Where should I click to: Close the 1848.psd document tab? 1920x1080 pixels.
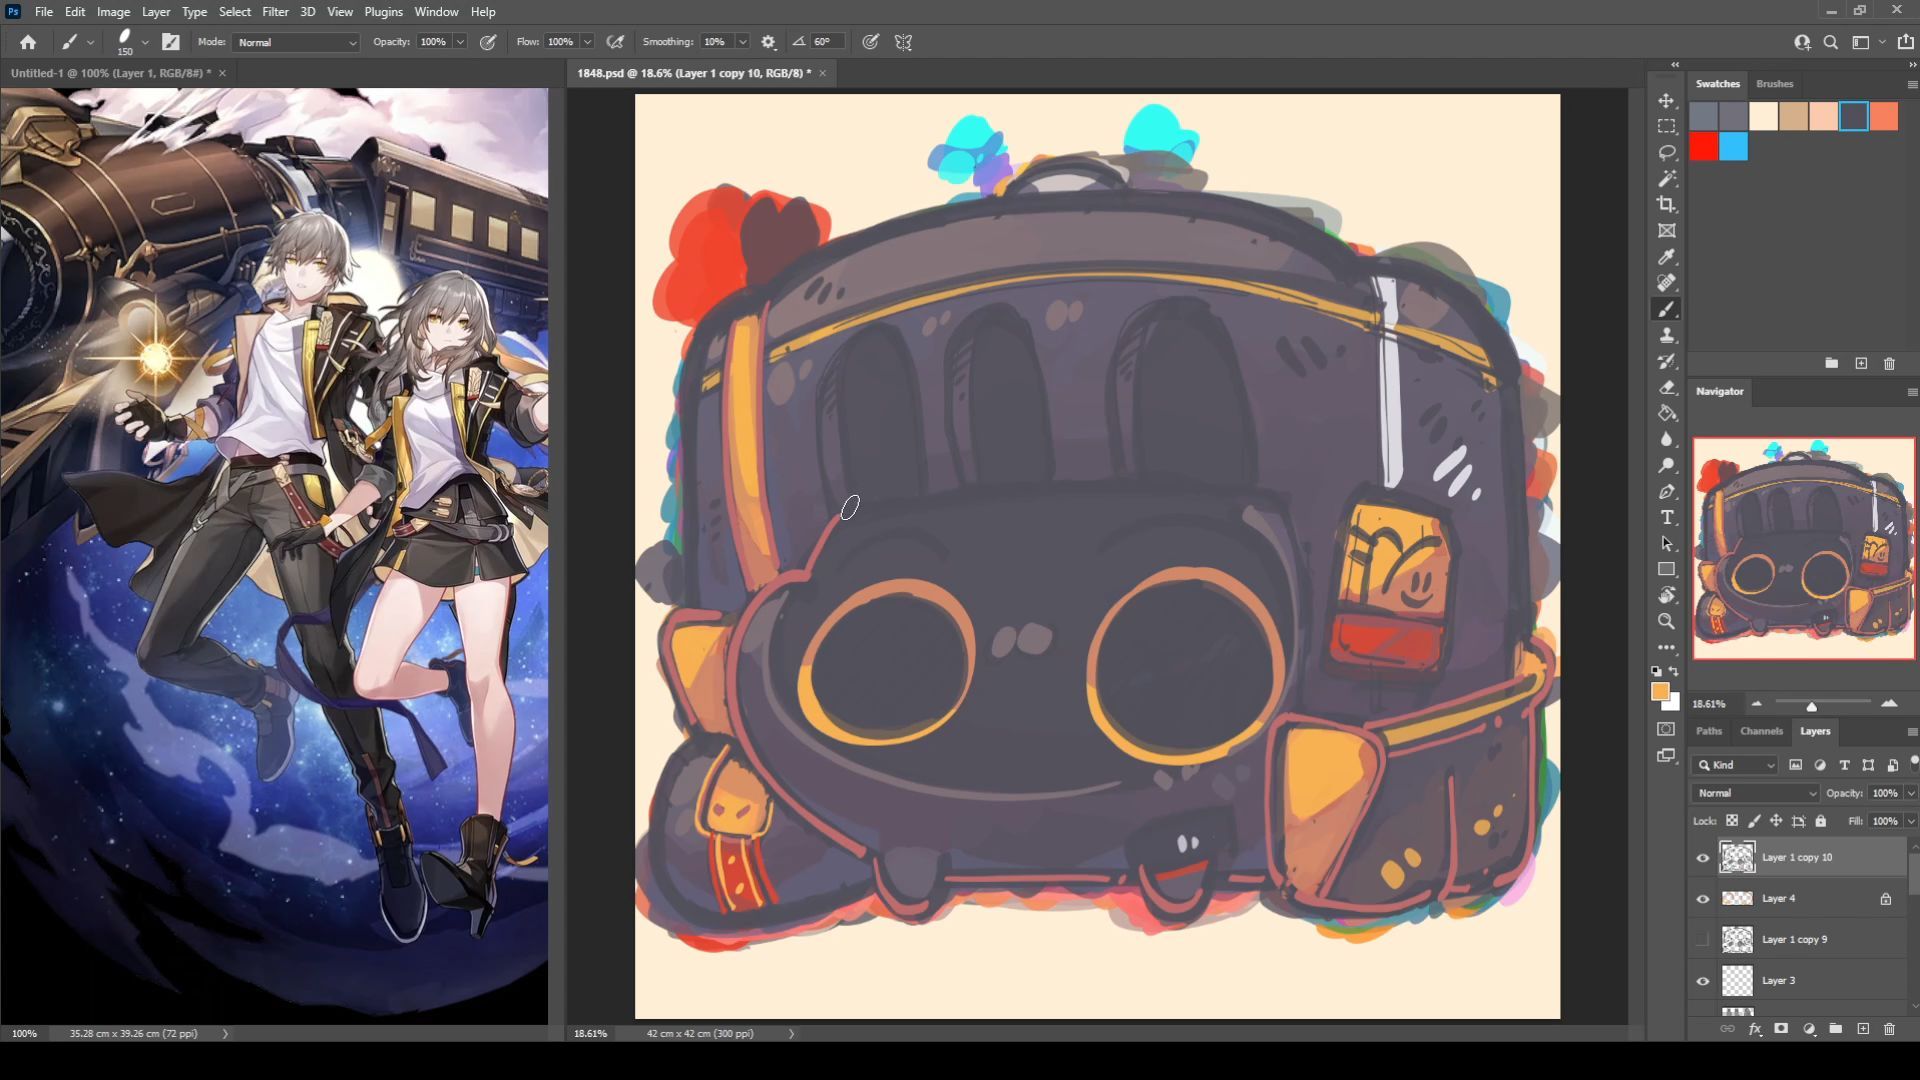pos(822,73)
